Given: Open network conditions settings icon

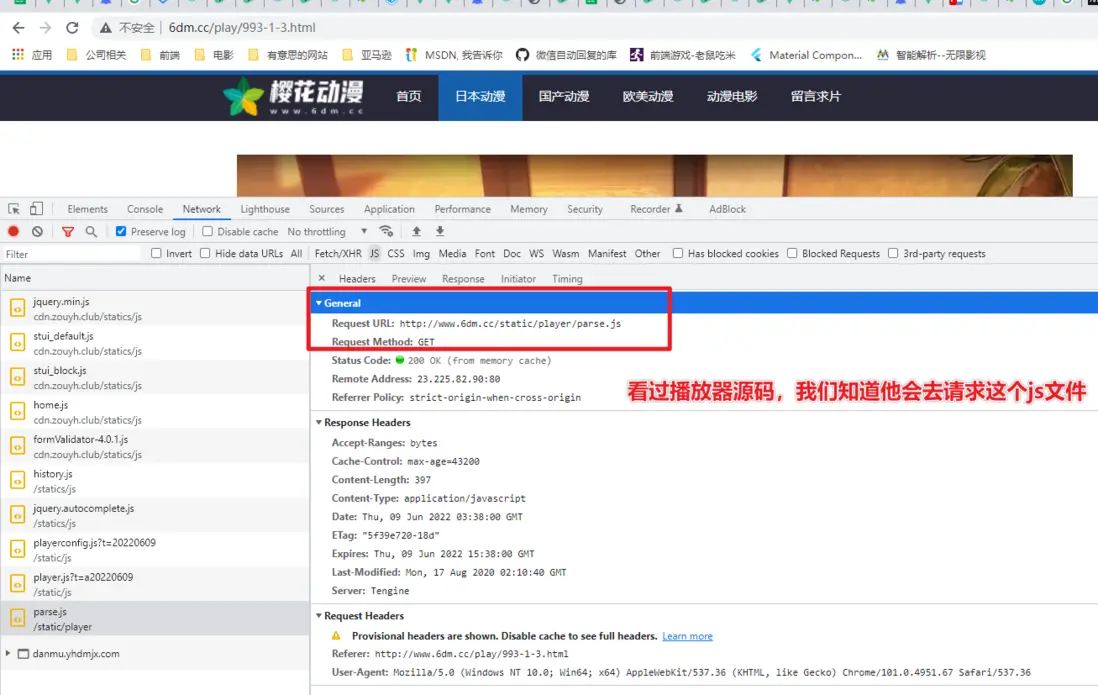Looking at the screenshot, I should pyautogui.click(x=387, y=231).
